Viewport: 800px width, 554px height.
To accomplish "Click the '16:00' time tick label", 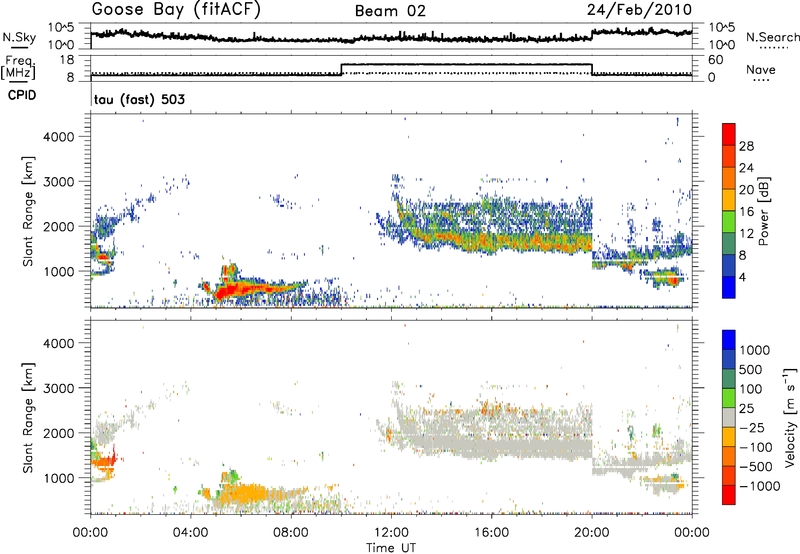I will (x=491, y=533).
